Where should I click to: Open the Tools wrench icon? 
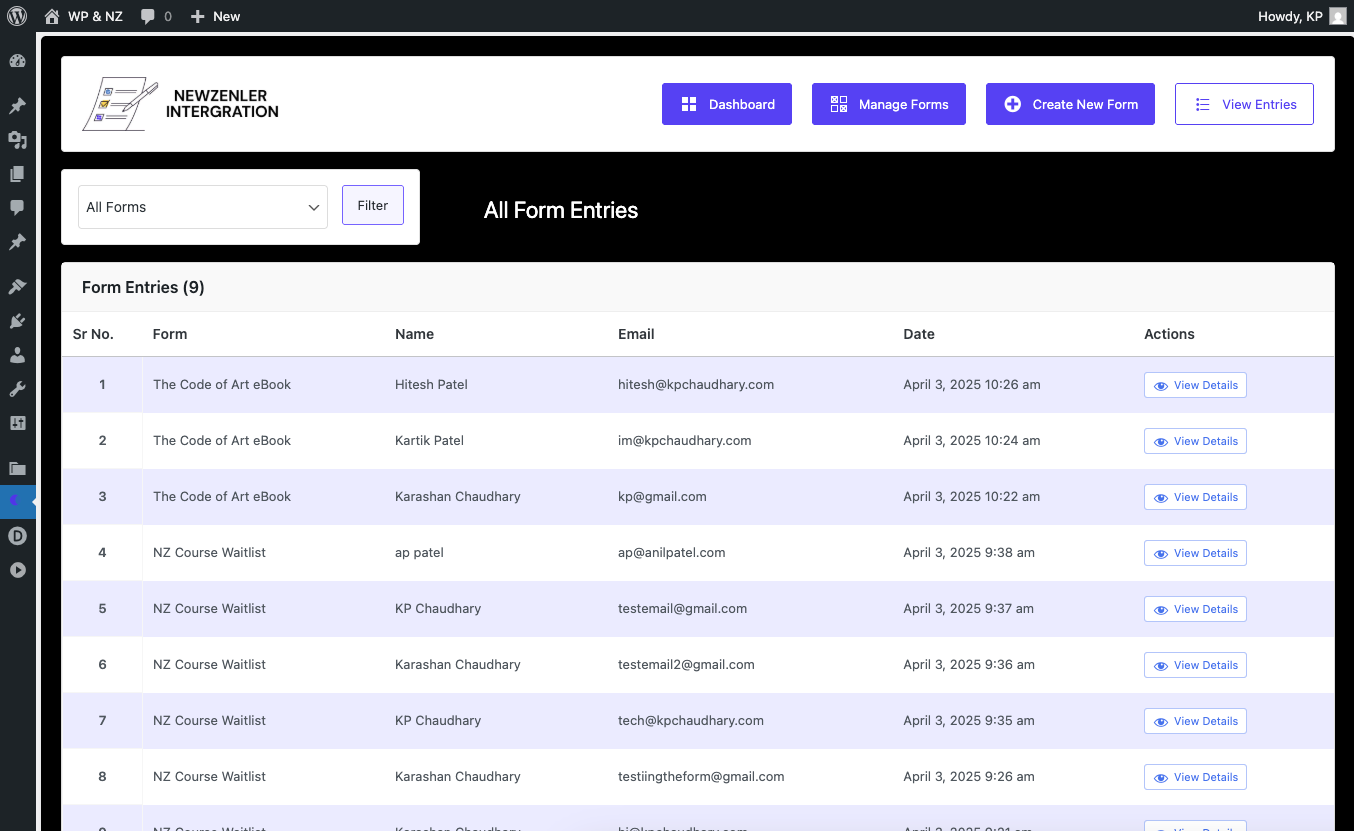click(x=17, y=389)
